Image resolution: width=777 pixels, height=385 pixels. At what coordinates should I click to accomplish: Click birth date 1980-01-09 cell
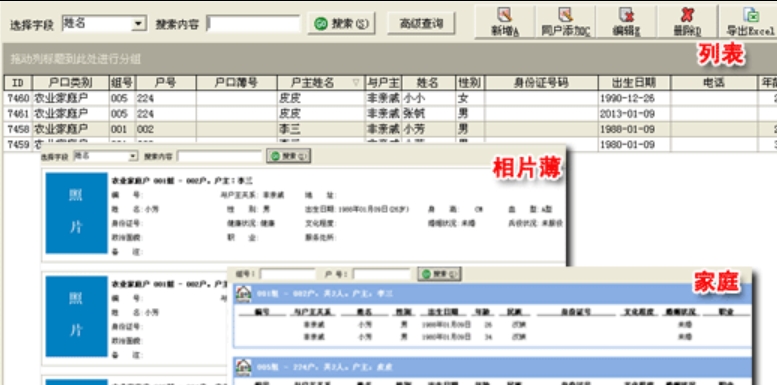coord(634,145)
